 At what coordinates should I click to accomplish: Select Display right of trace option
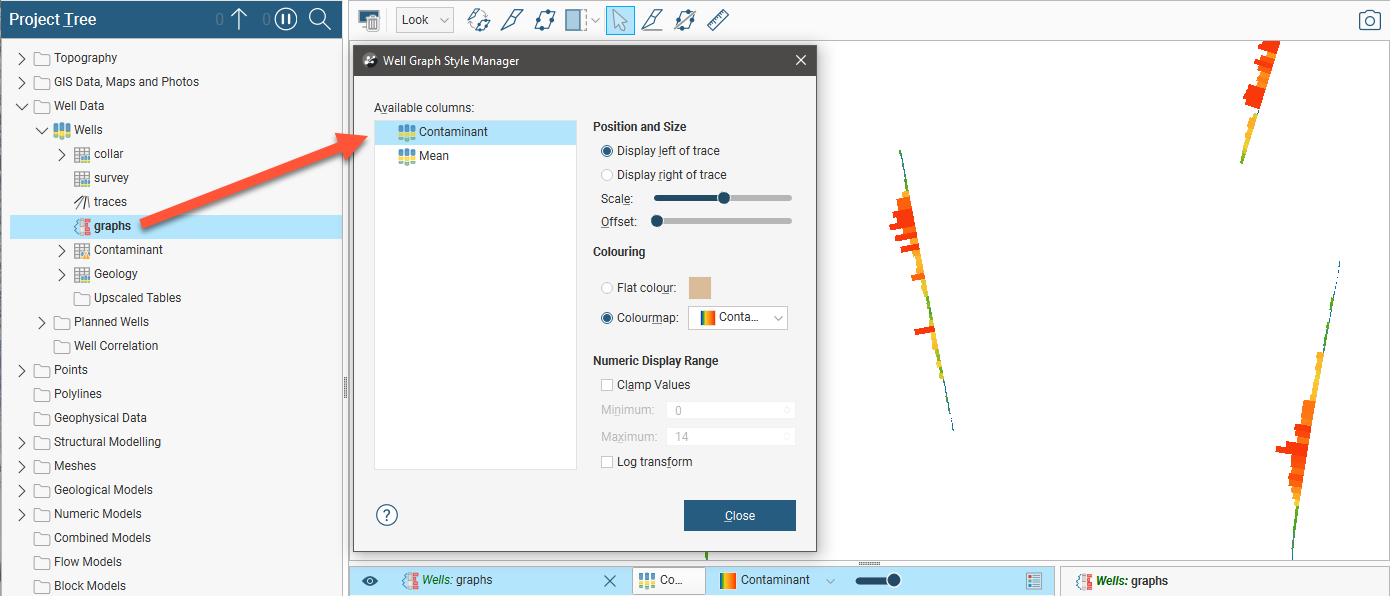click(x=607, y=175)
